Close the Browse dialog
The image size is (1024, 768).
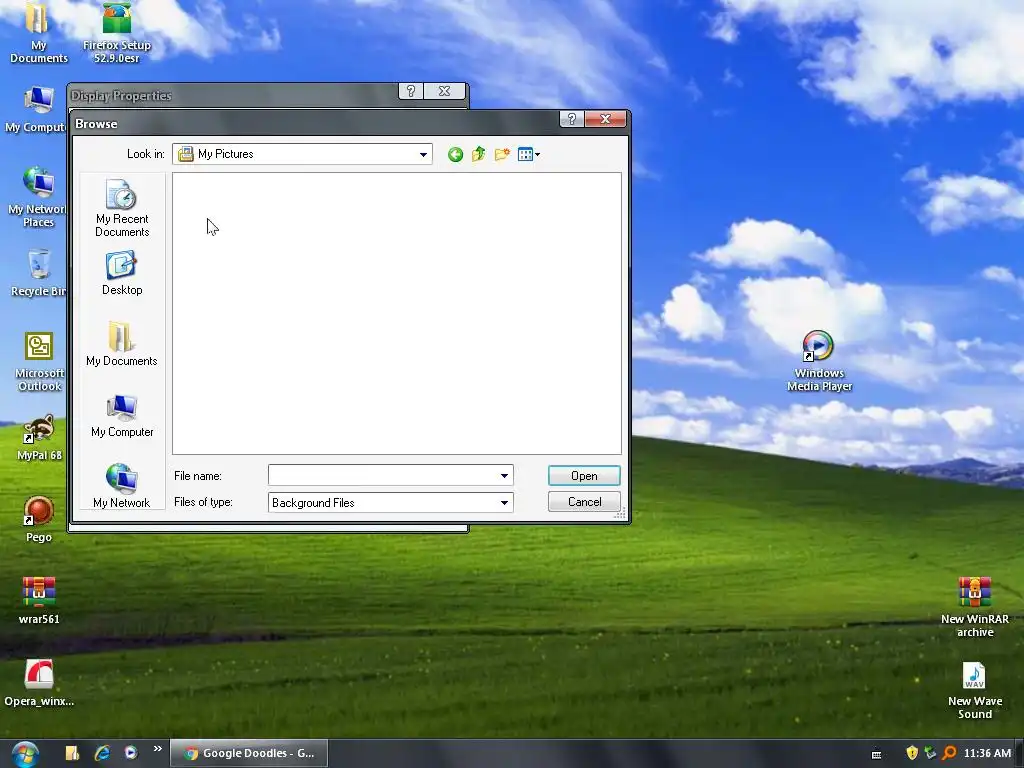click(605, 119)
